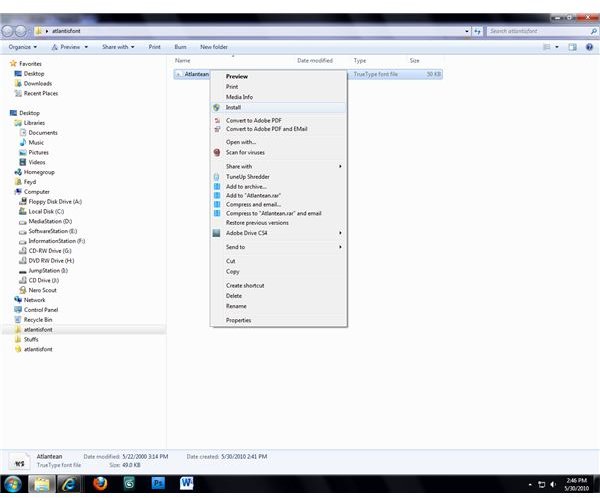This screenshot has height=498, width=600.
Task: Switch to Word in the taskbar
Action: click(187, 484)
